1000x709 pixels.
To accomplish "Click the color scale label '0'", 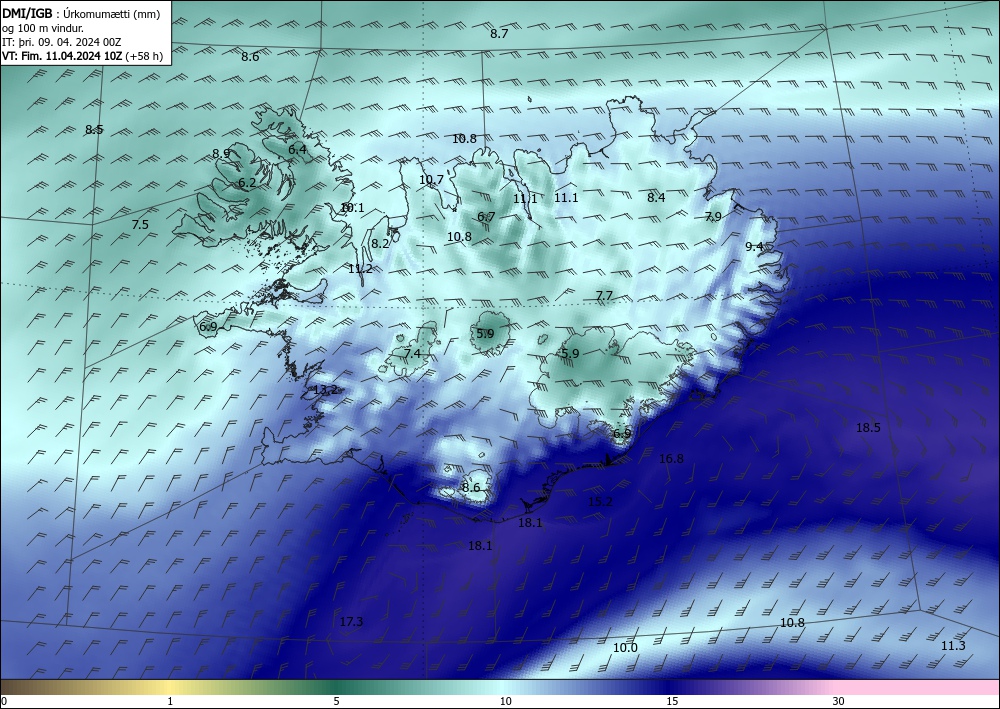I will tap(4, 702).
